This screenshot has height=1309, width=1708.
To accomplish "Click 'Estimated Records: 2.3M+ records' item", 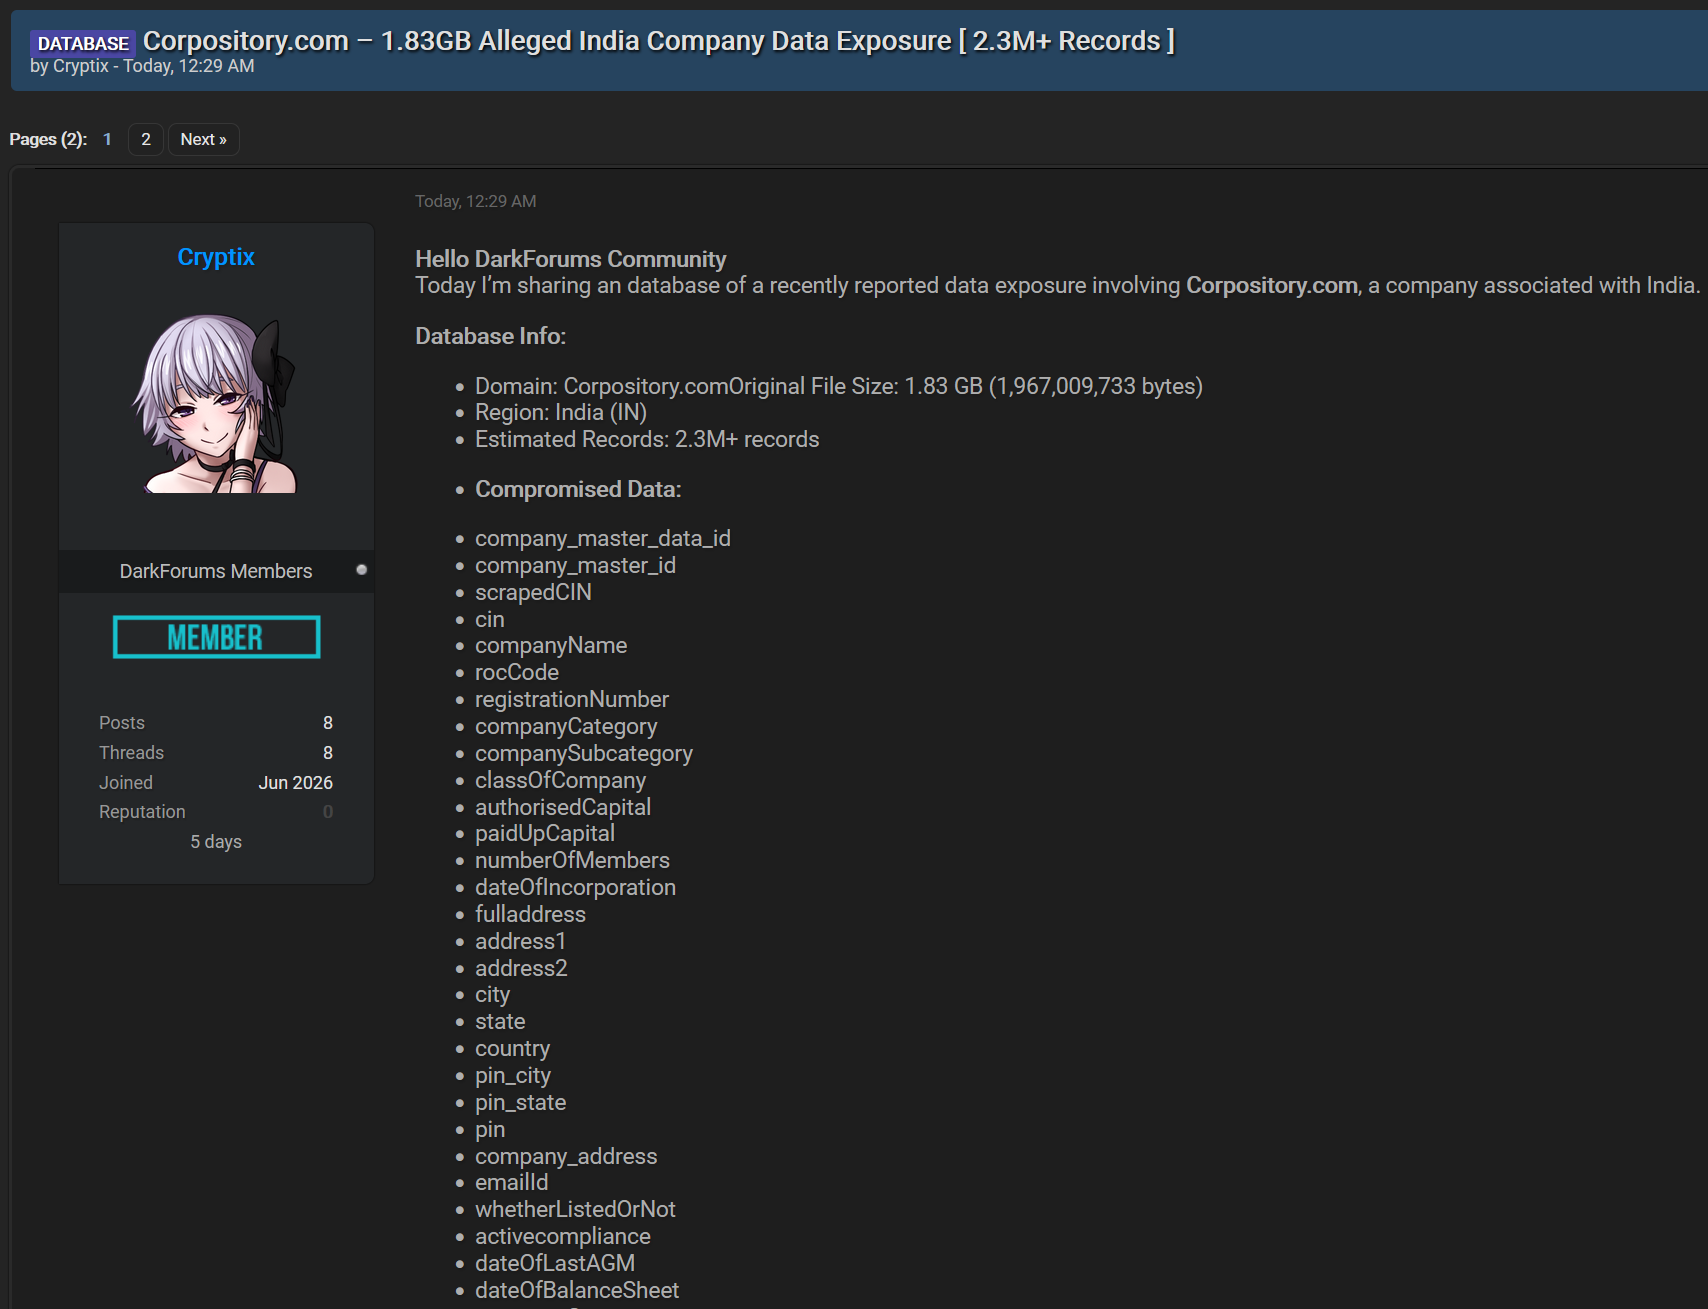I will click(647, 440).
